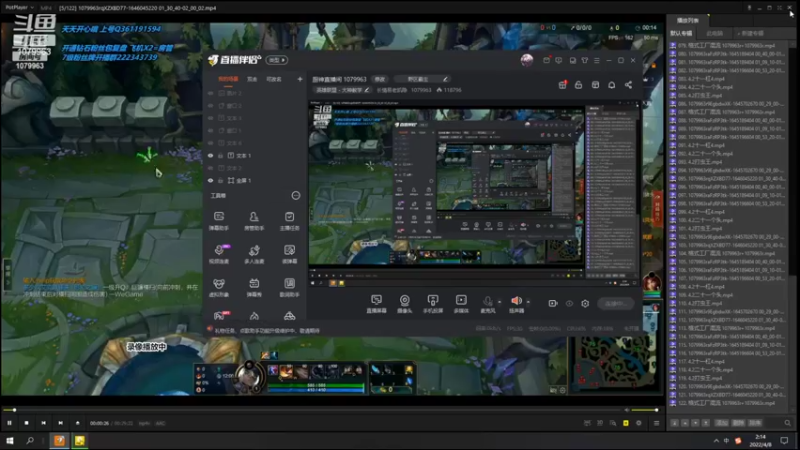This screenshot has width=800, height=450.
Task: Go to previous file in PotPlayer
Action: [43, 423]
